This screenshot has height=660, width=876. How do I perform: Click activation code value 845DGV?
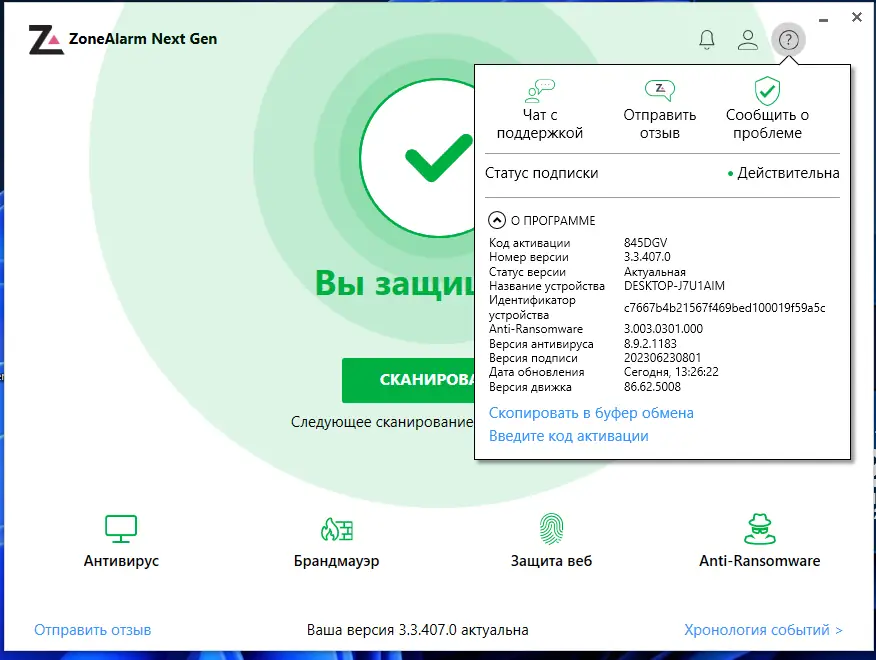tap(645, 243)
